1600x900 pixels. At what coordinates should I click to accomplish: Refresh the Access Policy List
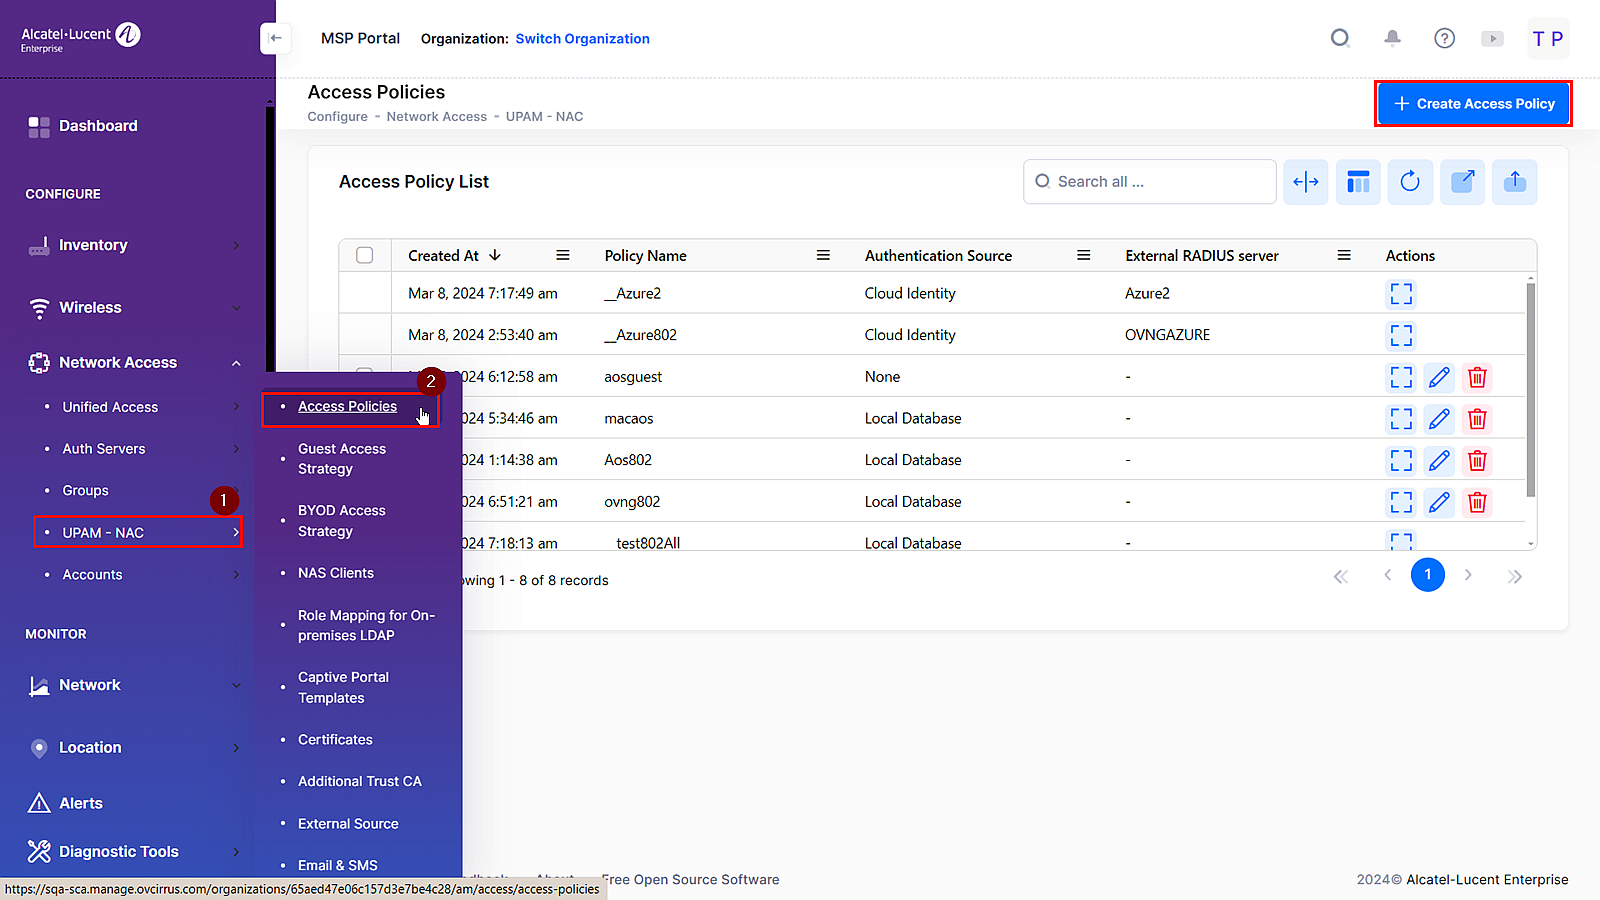1410,182
